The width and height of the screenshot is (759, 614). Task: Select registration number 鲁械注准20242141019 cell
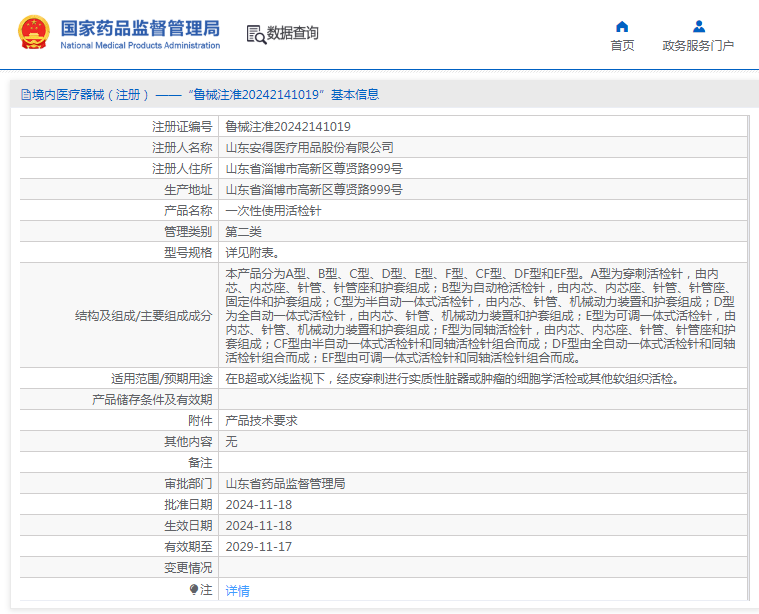click(288, 127)
